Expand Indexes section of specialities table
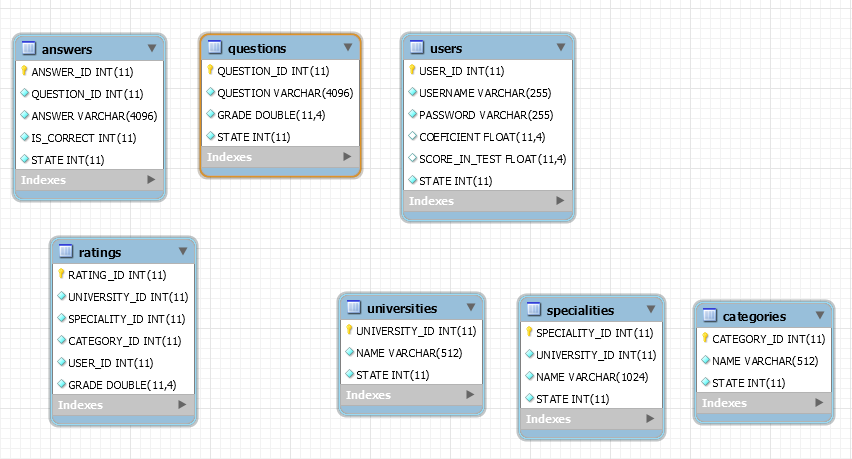The image size is (852, 459). coord(650,418)
